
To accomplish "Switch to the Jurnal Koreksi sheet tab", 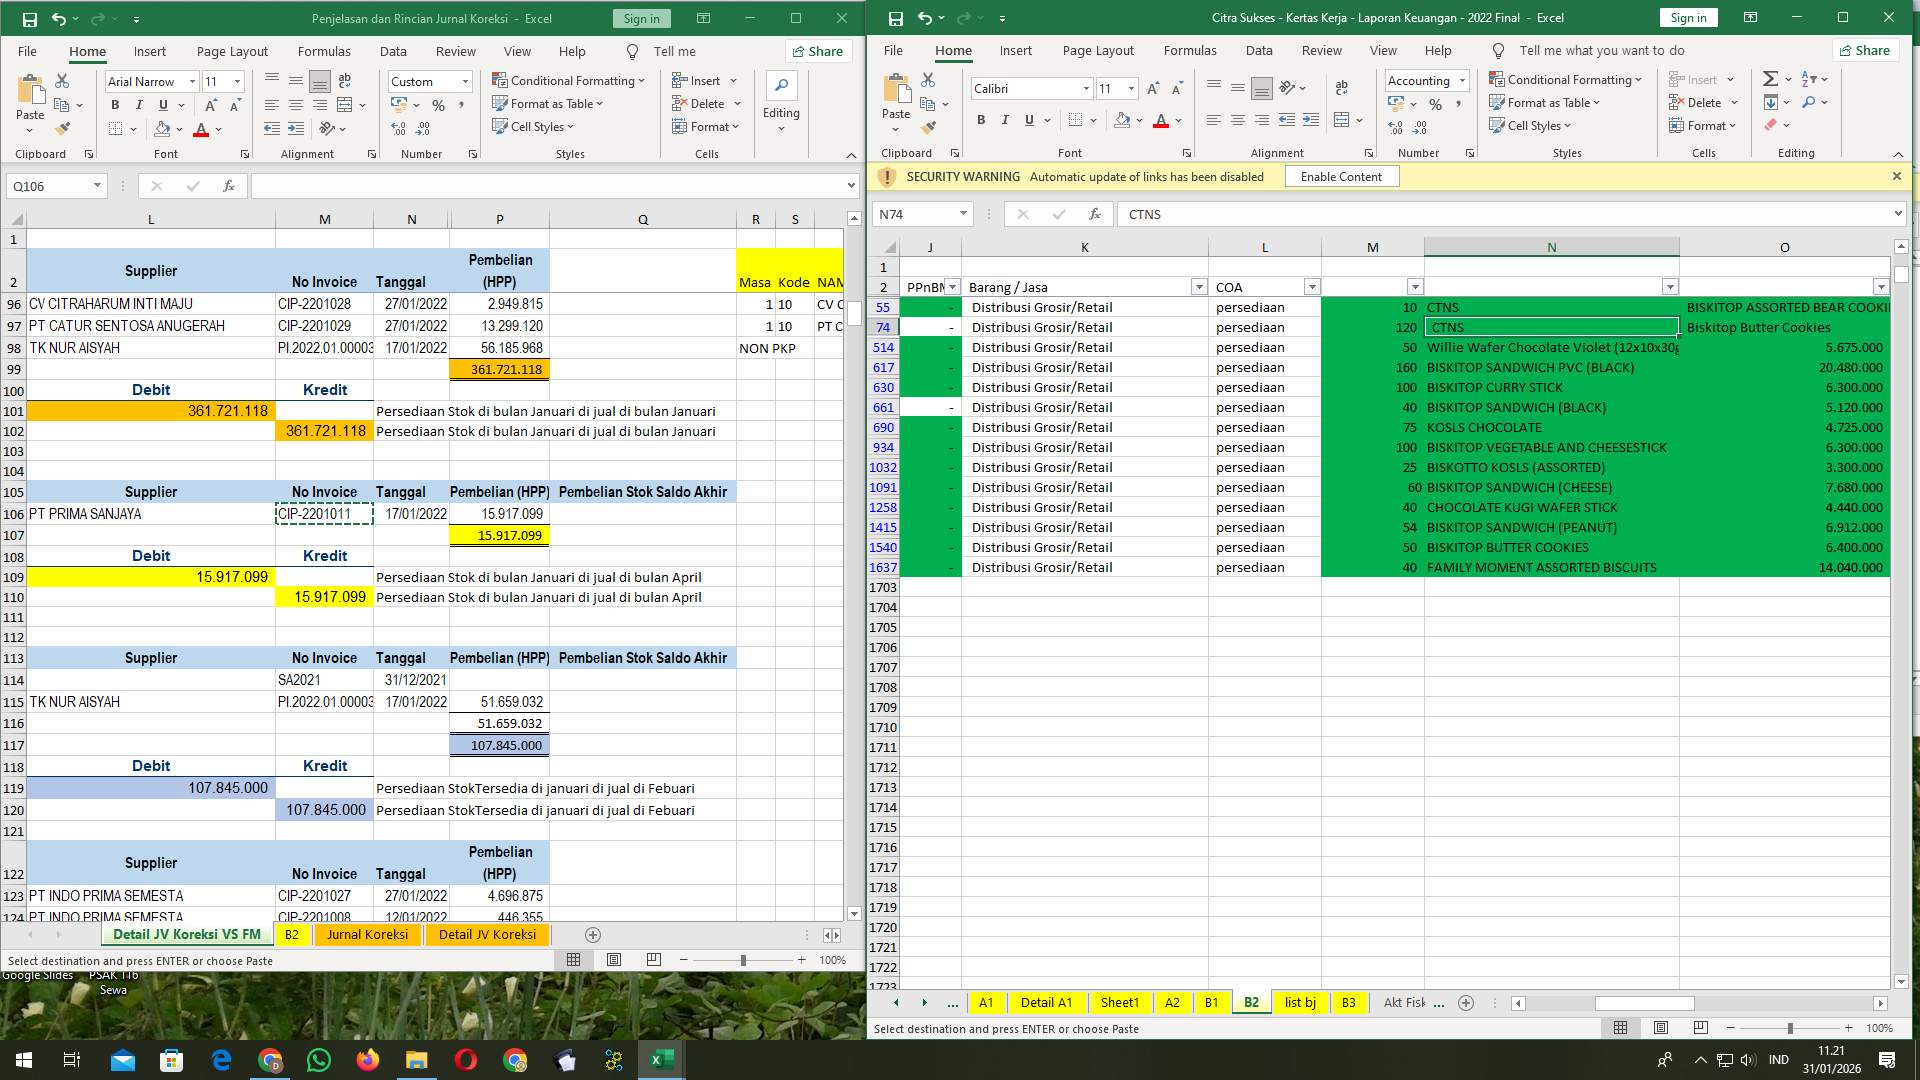I will (367, 934).
